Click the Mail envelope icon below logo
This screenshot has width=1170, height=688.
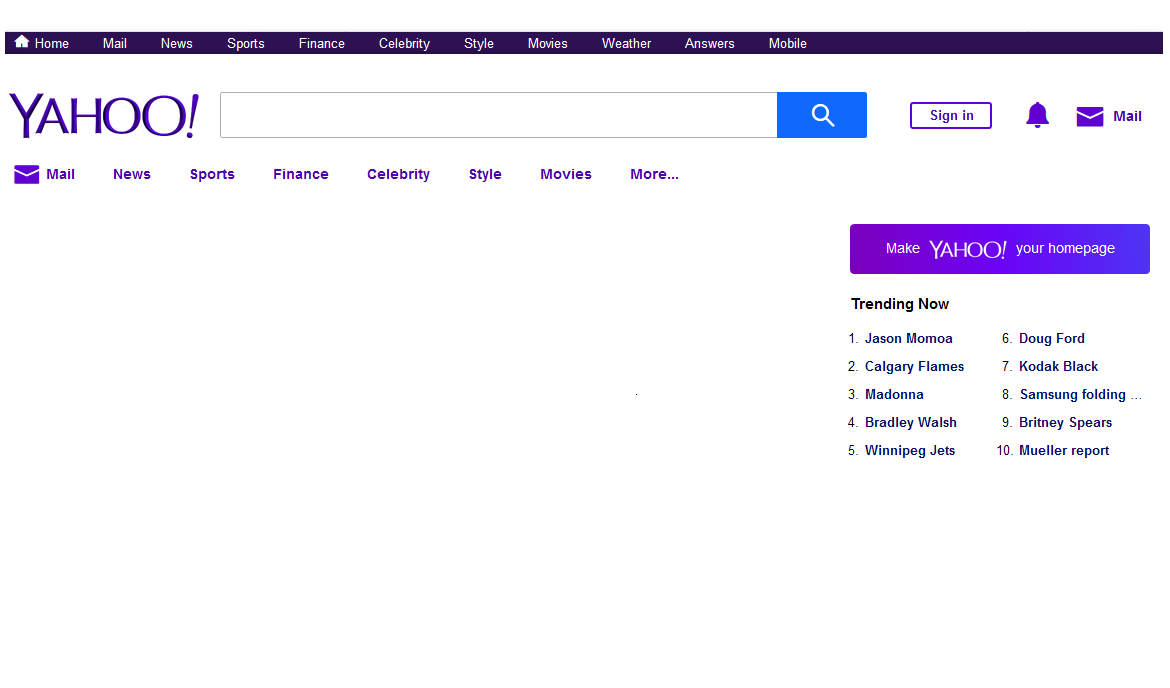(26, 174)
